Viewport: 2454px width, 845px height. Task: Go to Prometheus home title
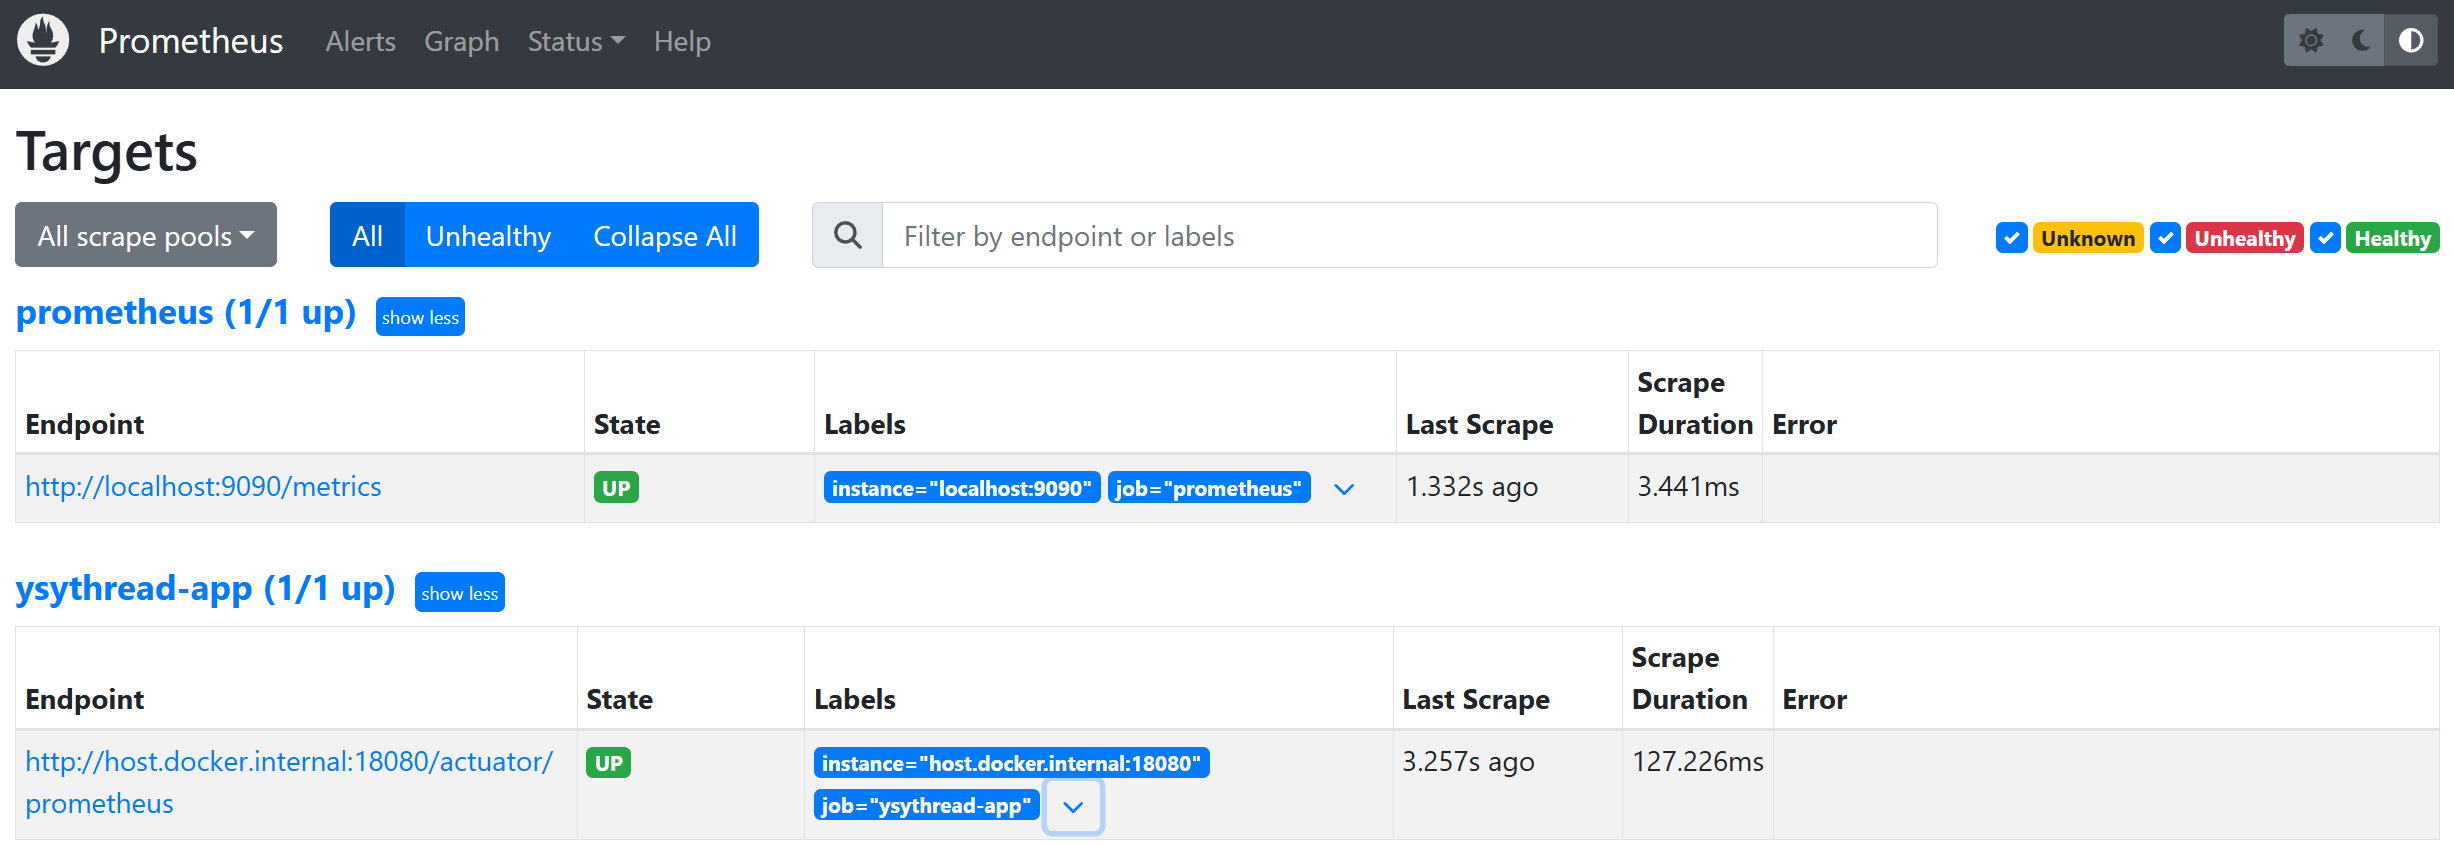(x=191, y=41)
